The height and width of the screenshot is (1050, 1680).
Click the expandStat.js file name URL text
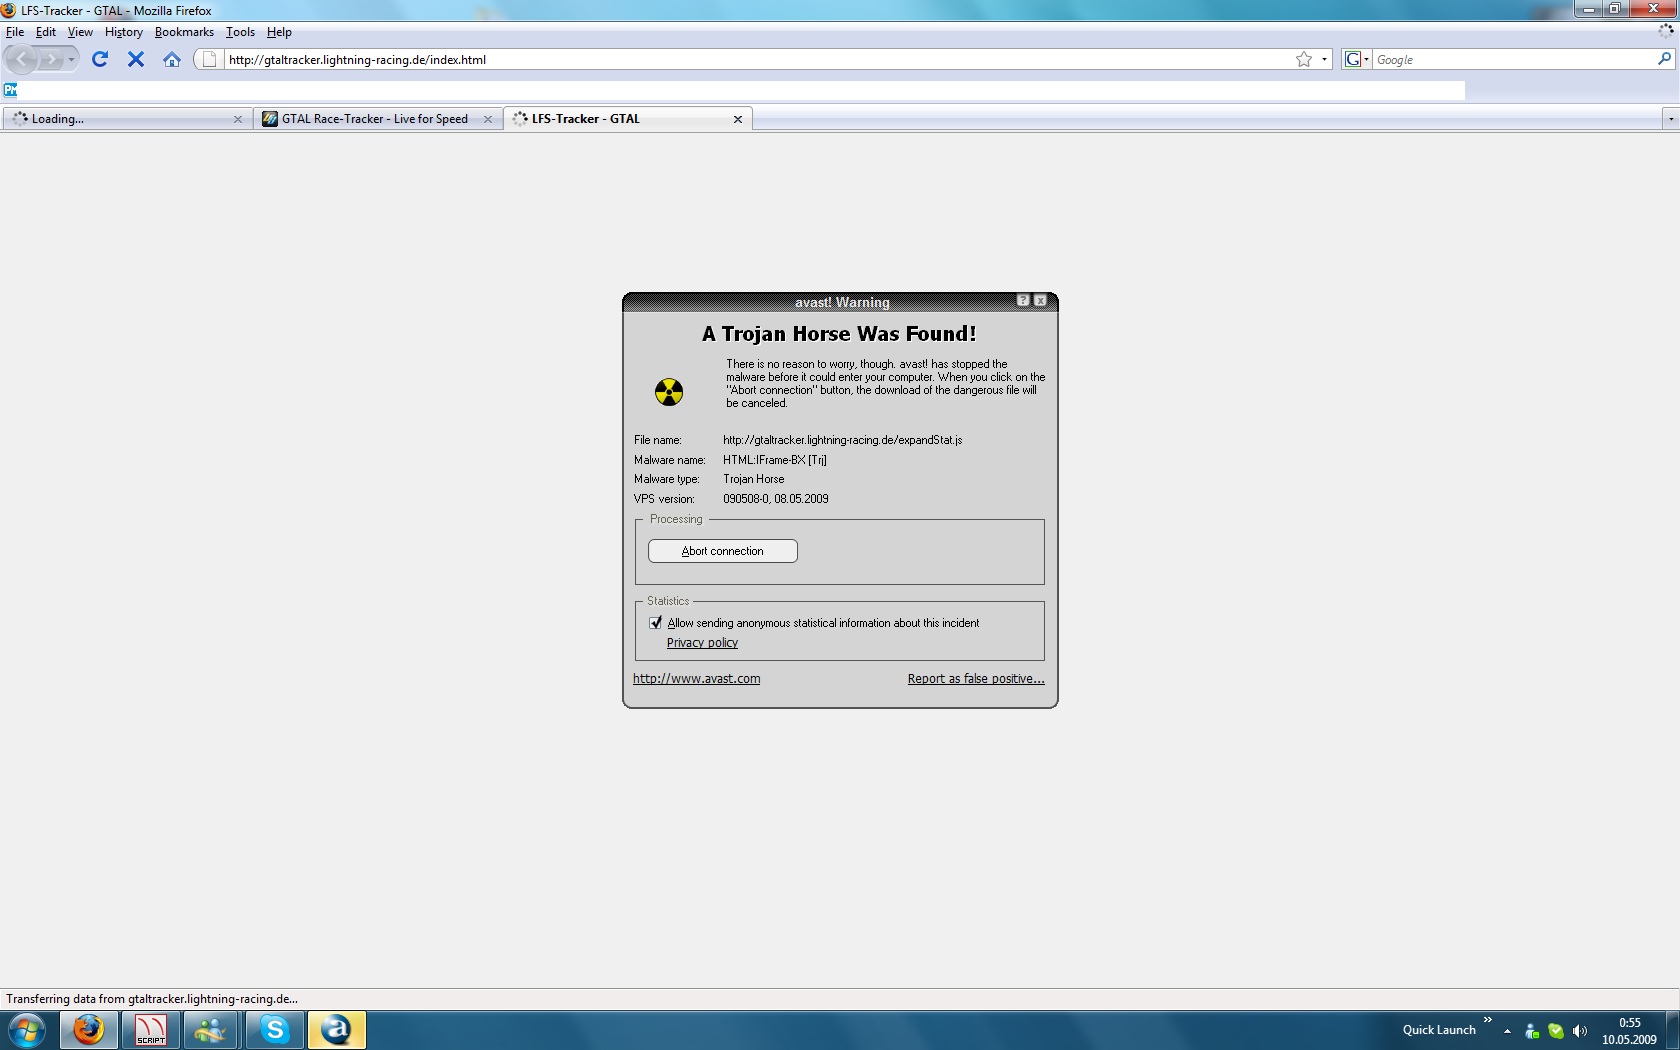(x=843, y=440)
